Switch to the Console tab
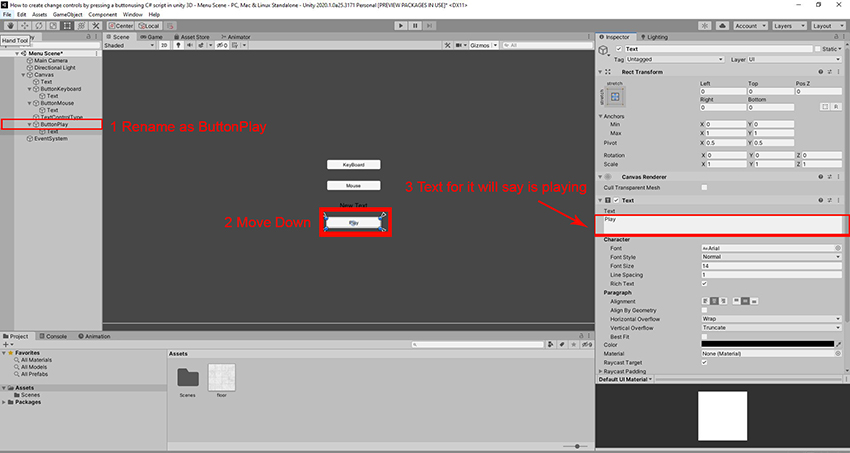850x453 pixels. coord(53,336)
